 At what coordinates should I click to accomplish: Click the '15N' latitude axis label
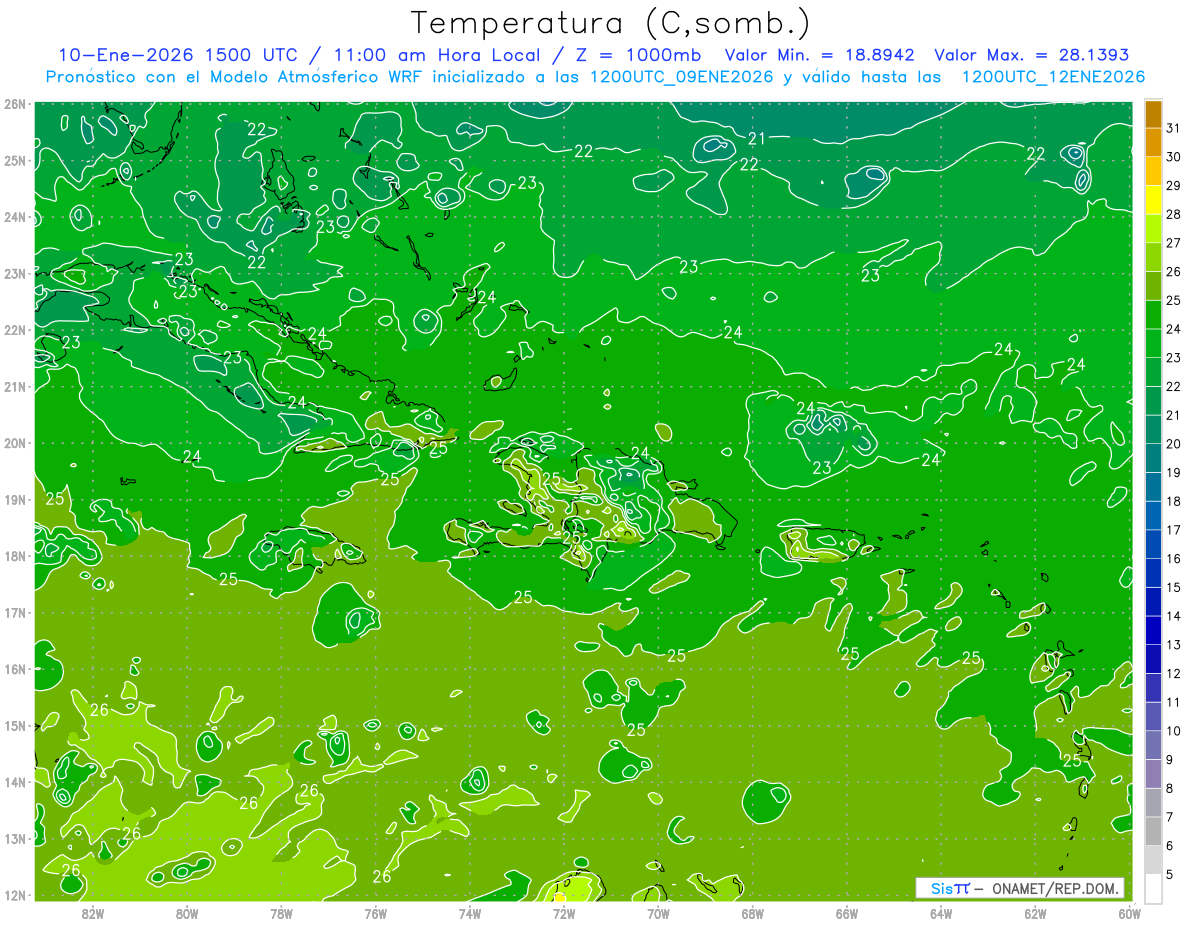[x=15, y=725]
